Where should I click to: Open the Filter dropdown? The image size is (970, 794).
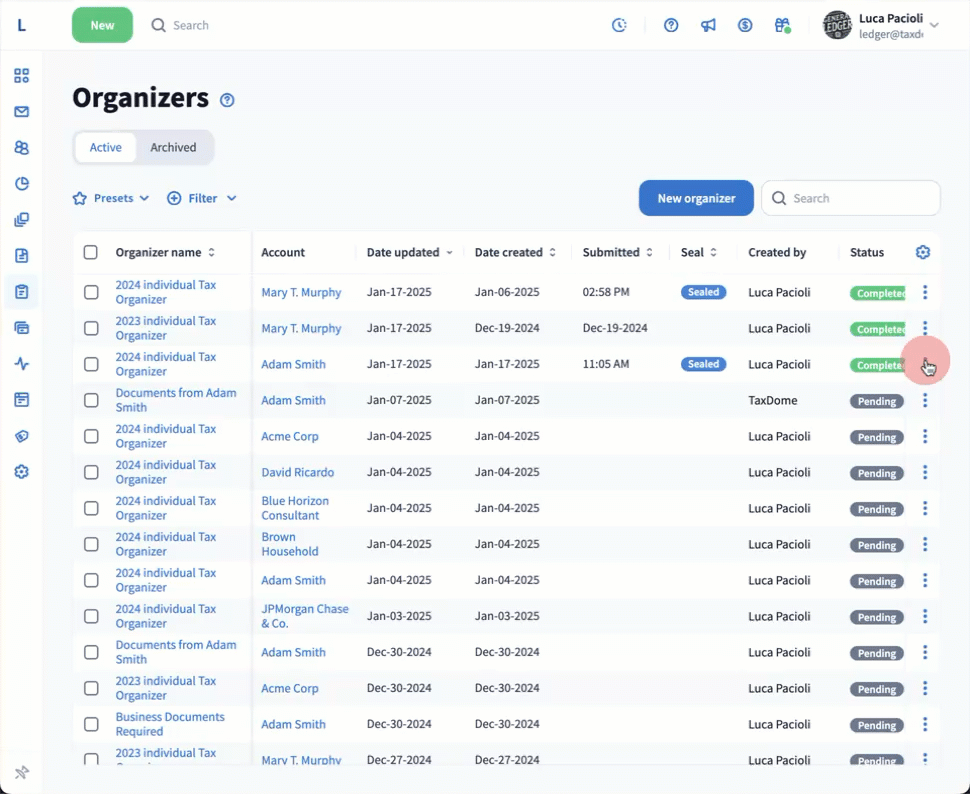[x=202, y=198]
